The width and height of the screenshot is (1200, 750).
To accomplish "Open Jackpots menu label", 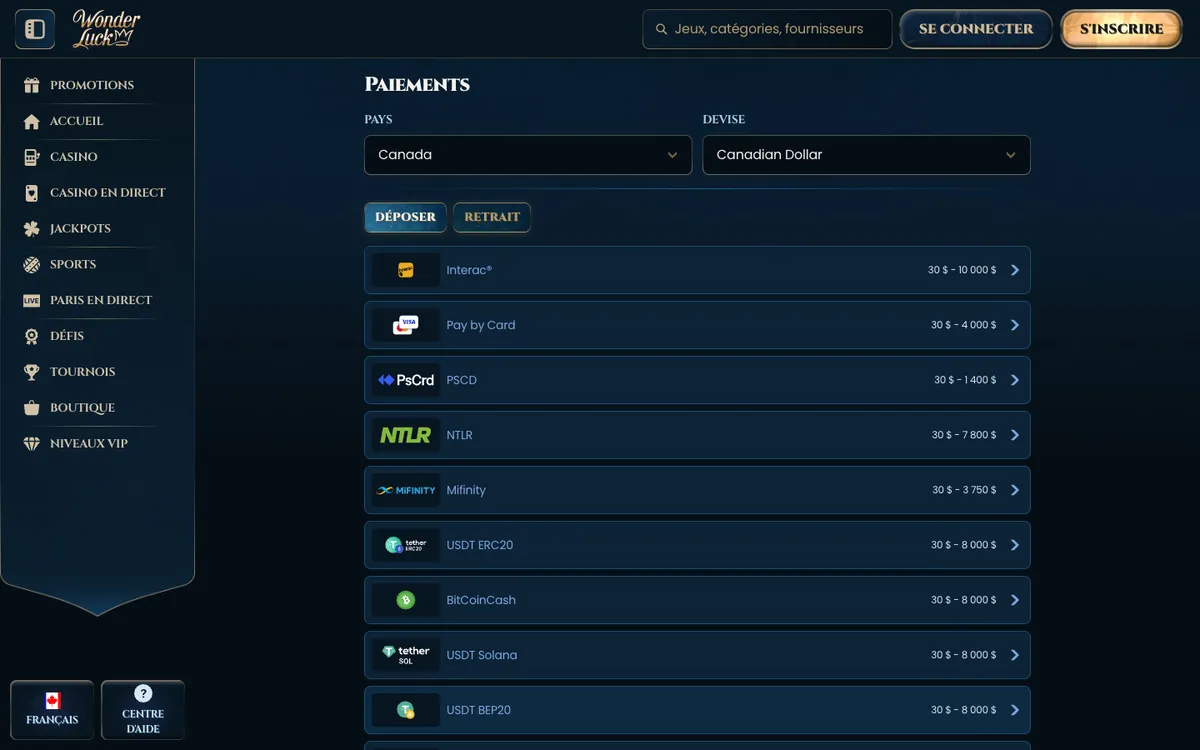I will point(81,229).
